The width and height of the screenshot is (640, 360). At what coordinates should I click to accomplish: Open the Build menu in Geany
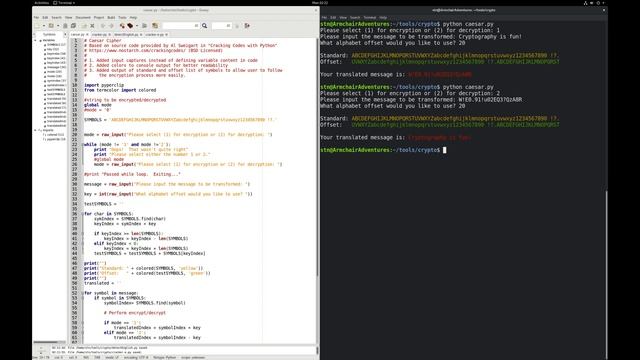(x=111, y=18)
